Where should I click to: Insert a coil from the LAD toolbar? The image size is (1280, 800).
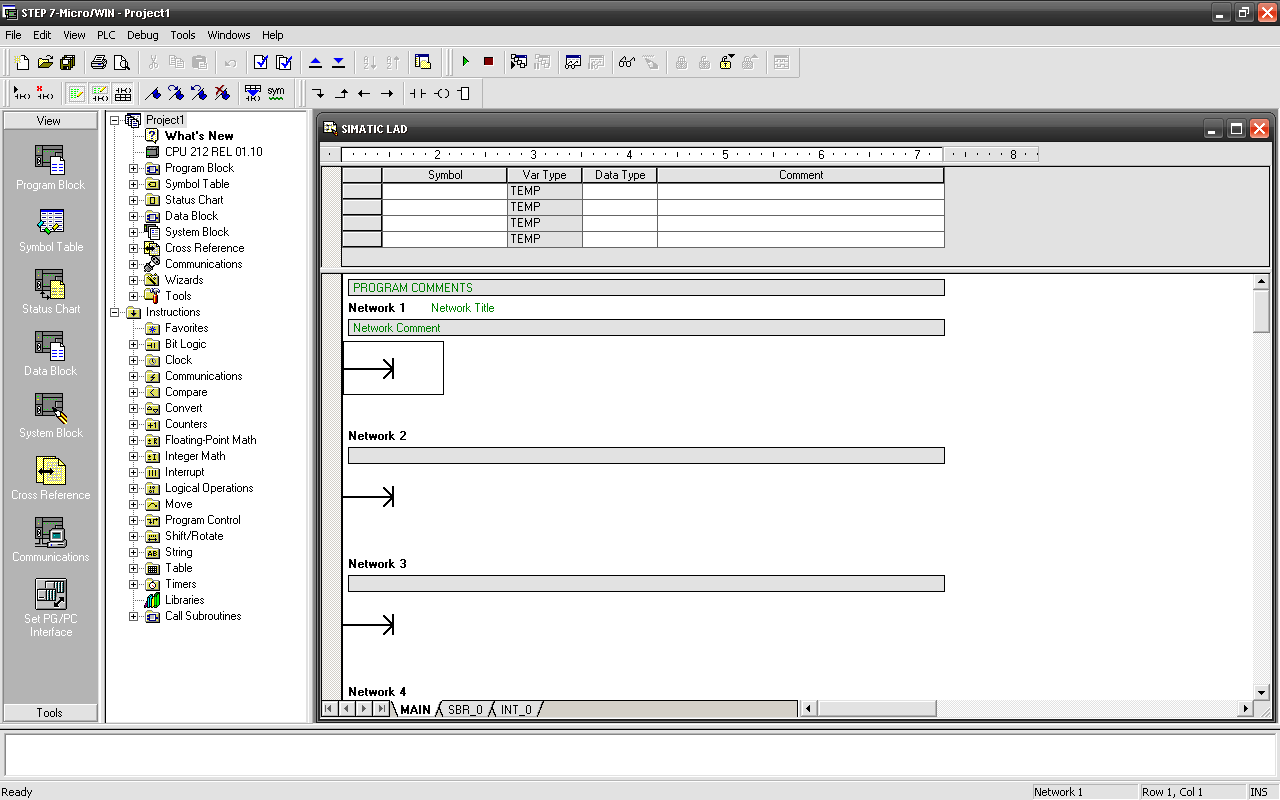[441, 93]
